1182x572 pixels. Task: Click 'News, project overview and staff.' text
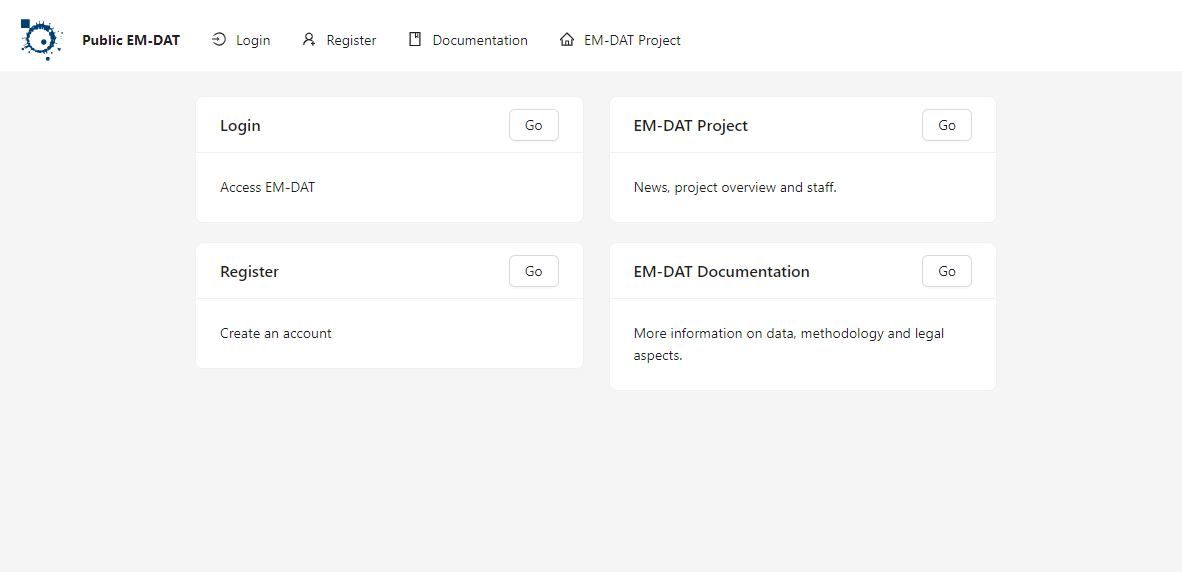click(x=735, y=187)
